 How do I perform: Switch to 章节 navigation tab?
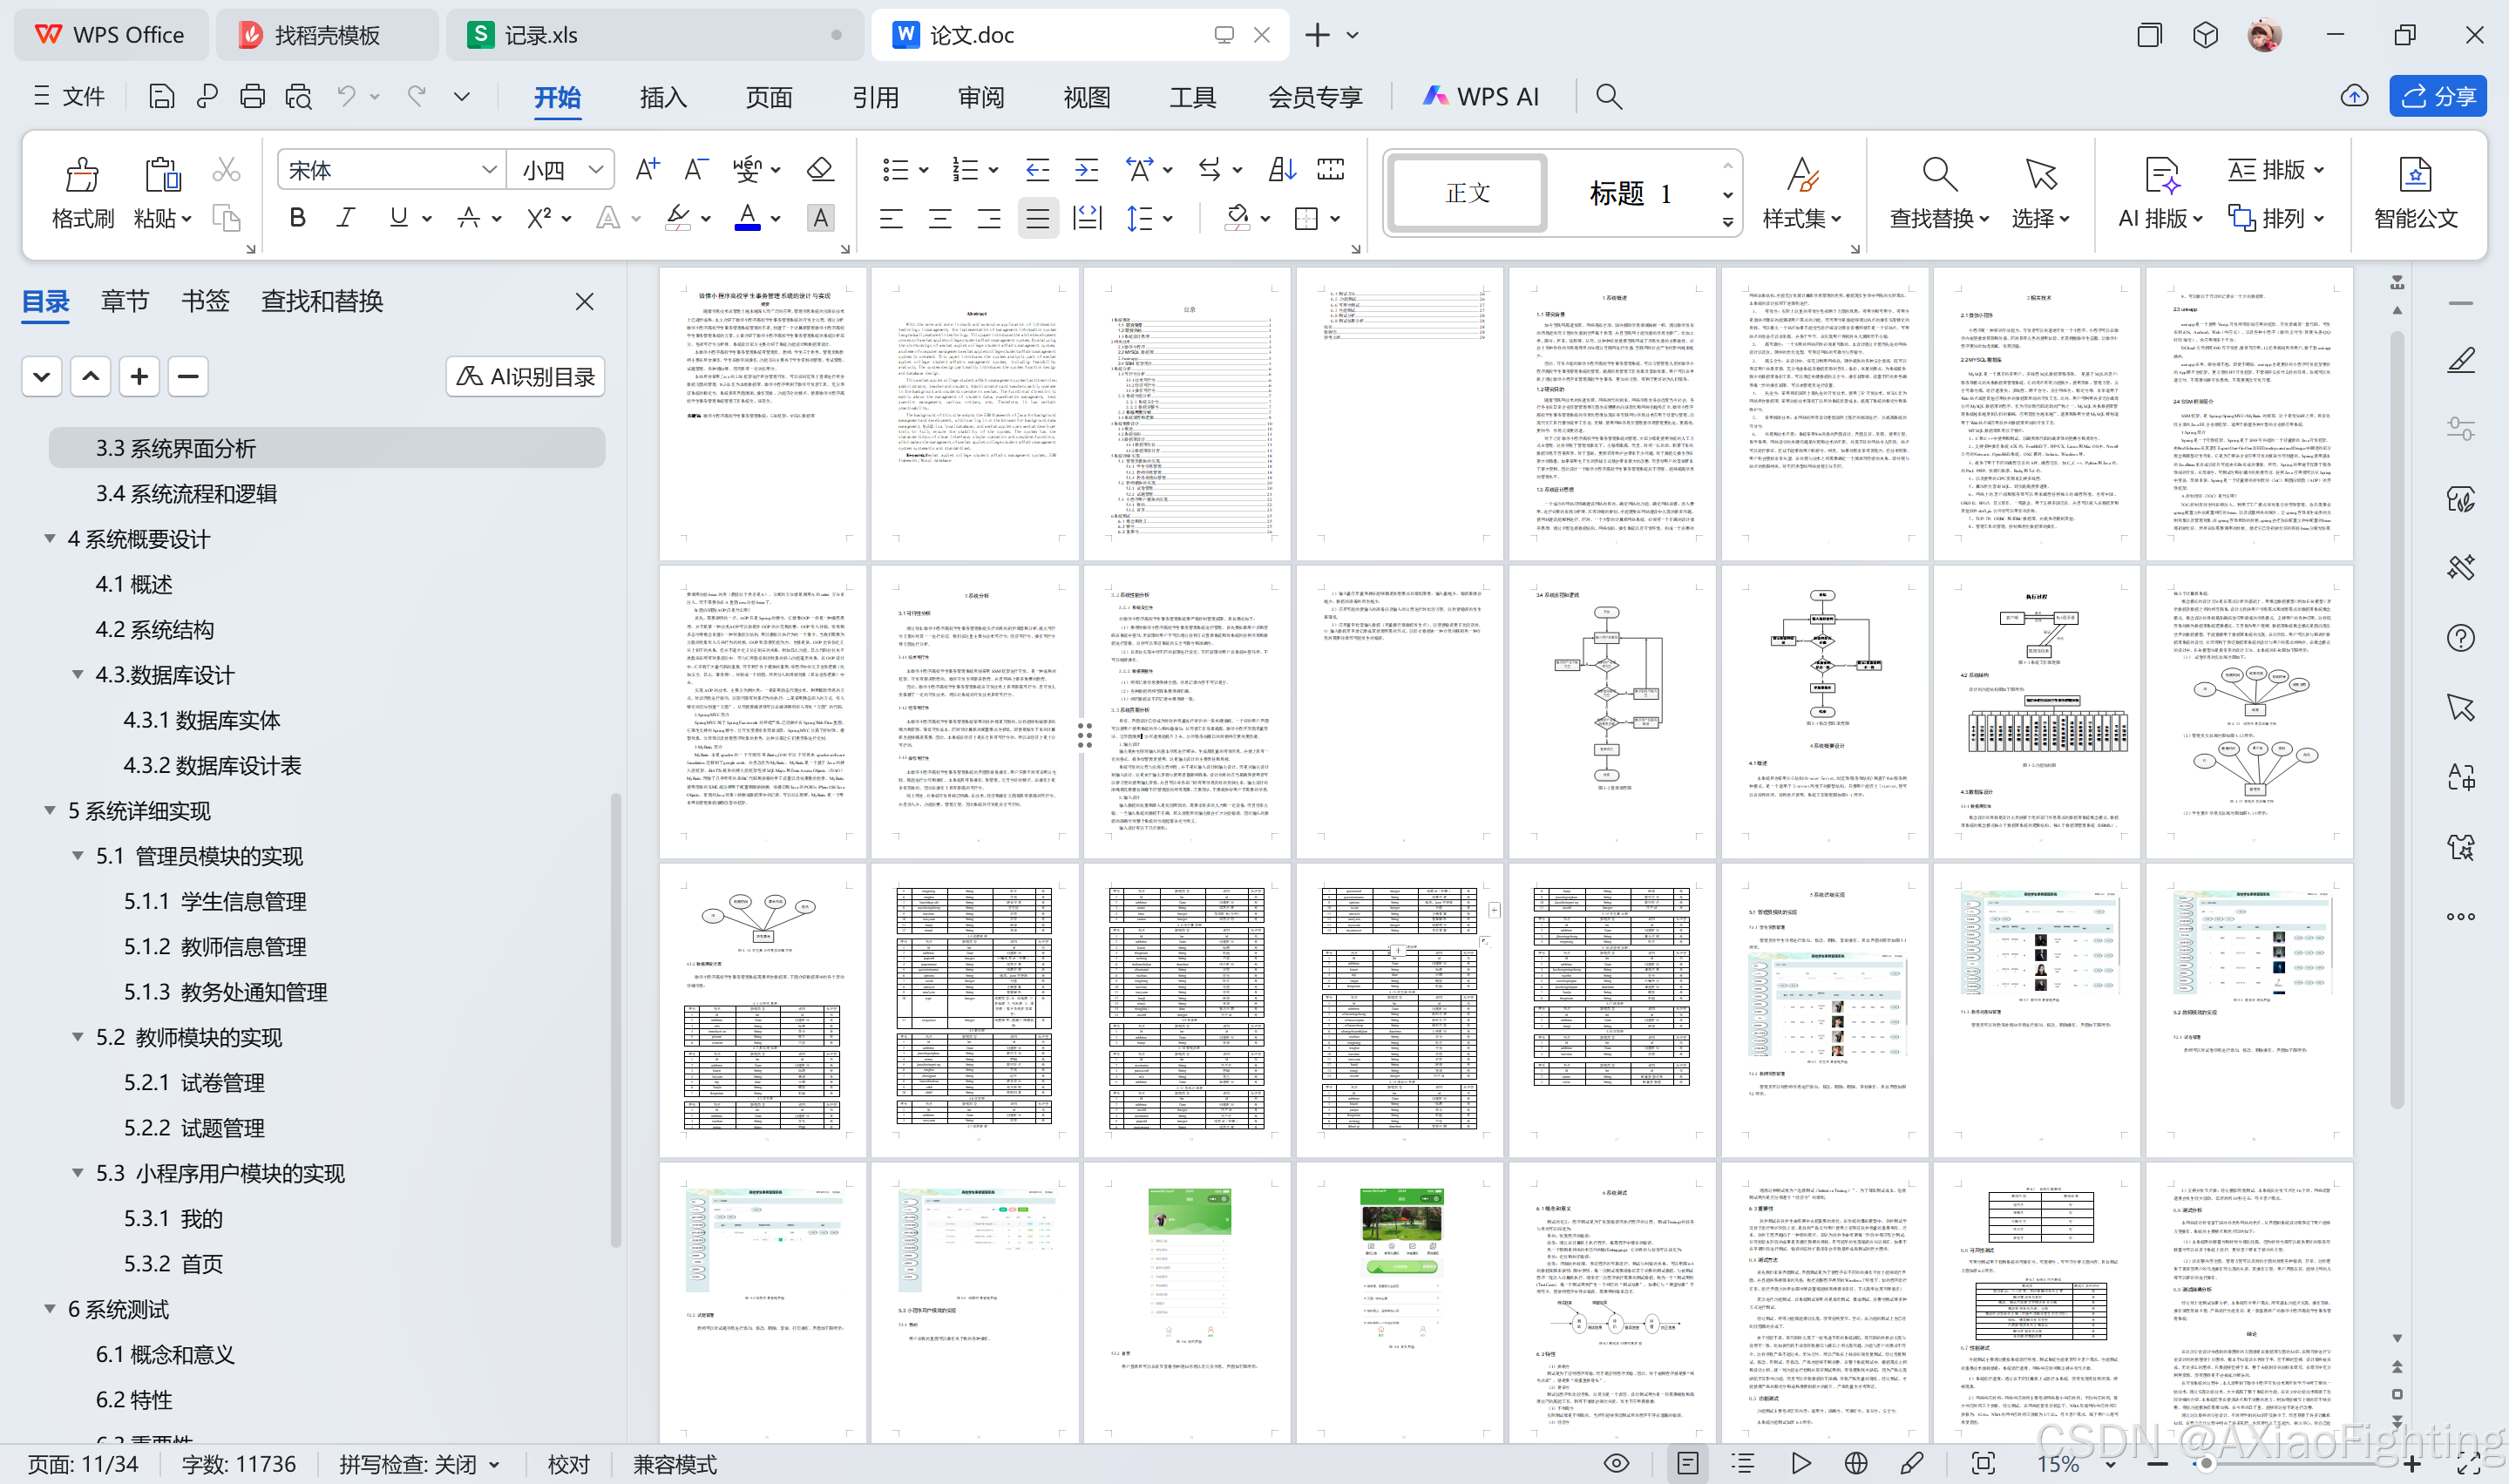(125, 301)
